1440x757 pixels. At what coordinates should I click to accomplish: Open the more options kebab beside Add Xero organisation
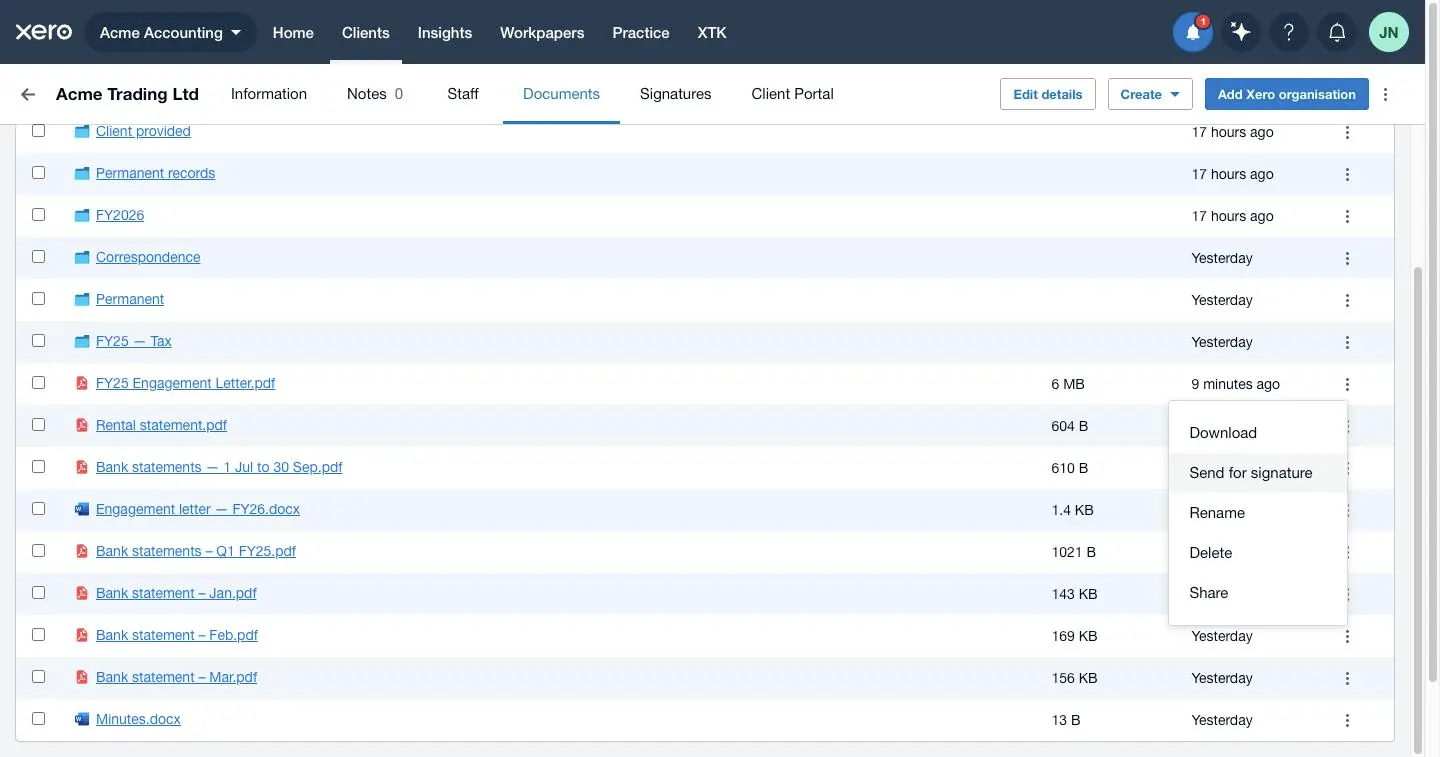click(x=1386, y=94)
